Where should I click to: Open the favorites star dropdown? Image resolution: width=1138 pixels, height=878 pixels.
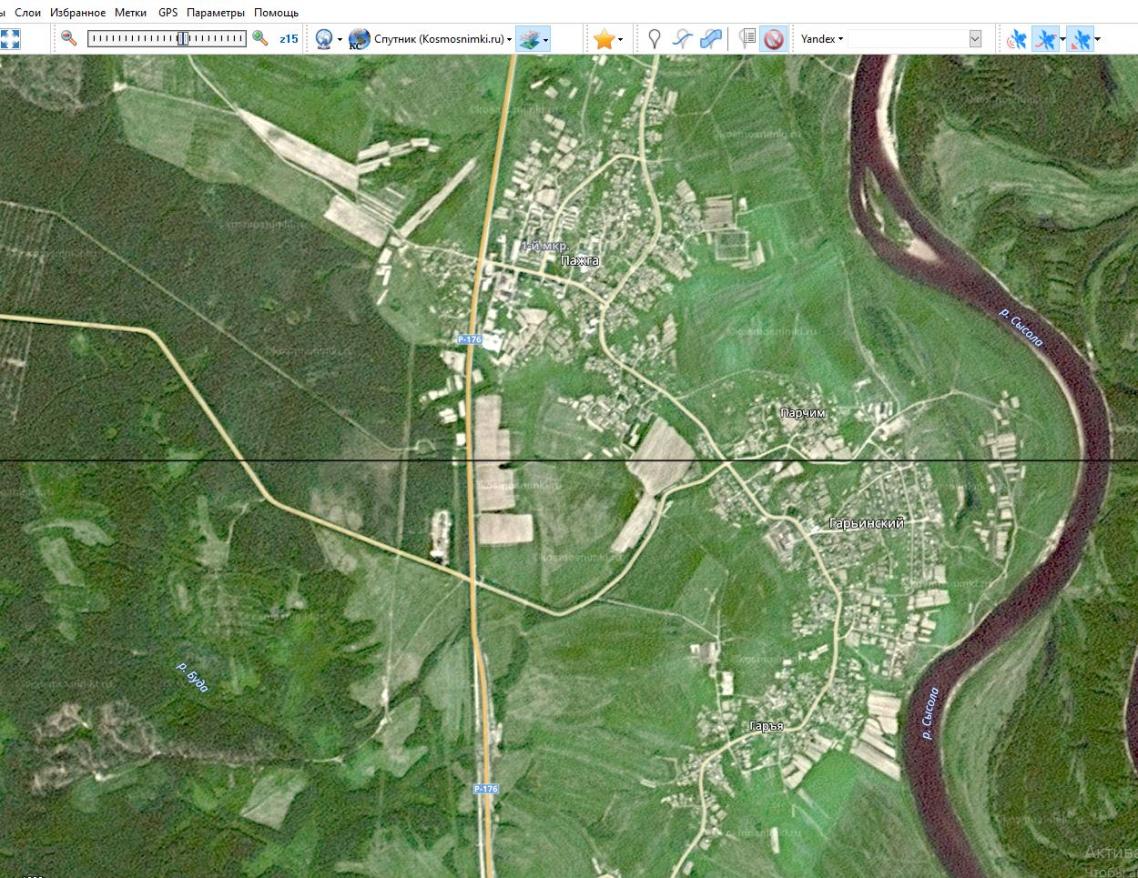click(x=608, y=39)
